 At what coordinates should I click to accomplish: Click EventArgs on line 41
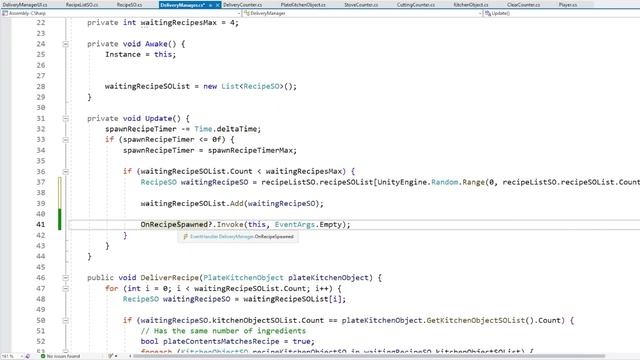pyautogui.click(x=295, y=224)
